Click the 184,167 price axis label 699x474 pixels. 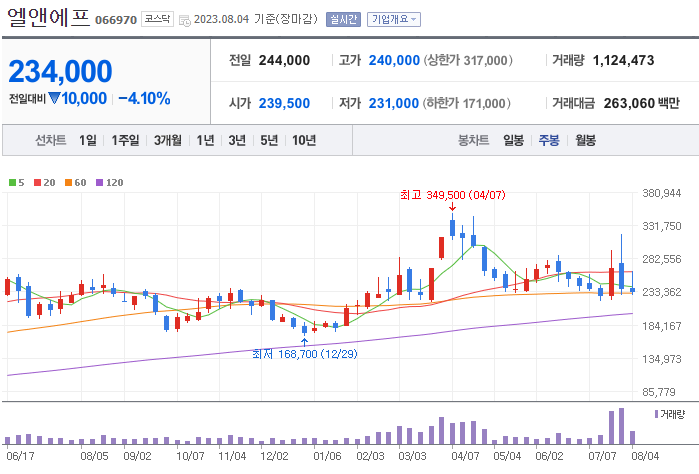[662, 326]
